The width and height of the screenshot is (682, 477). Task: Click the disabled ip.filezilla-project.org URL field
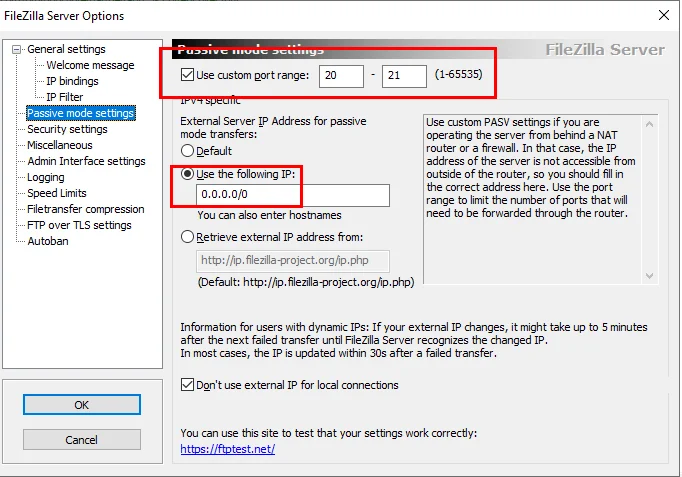pyautogui.click(x=293, y=261)
